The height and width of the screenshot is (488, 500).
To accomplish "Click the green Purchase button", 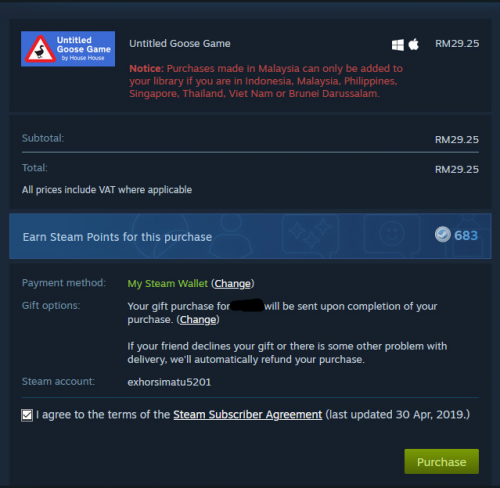I will tap(442, 462).
